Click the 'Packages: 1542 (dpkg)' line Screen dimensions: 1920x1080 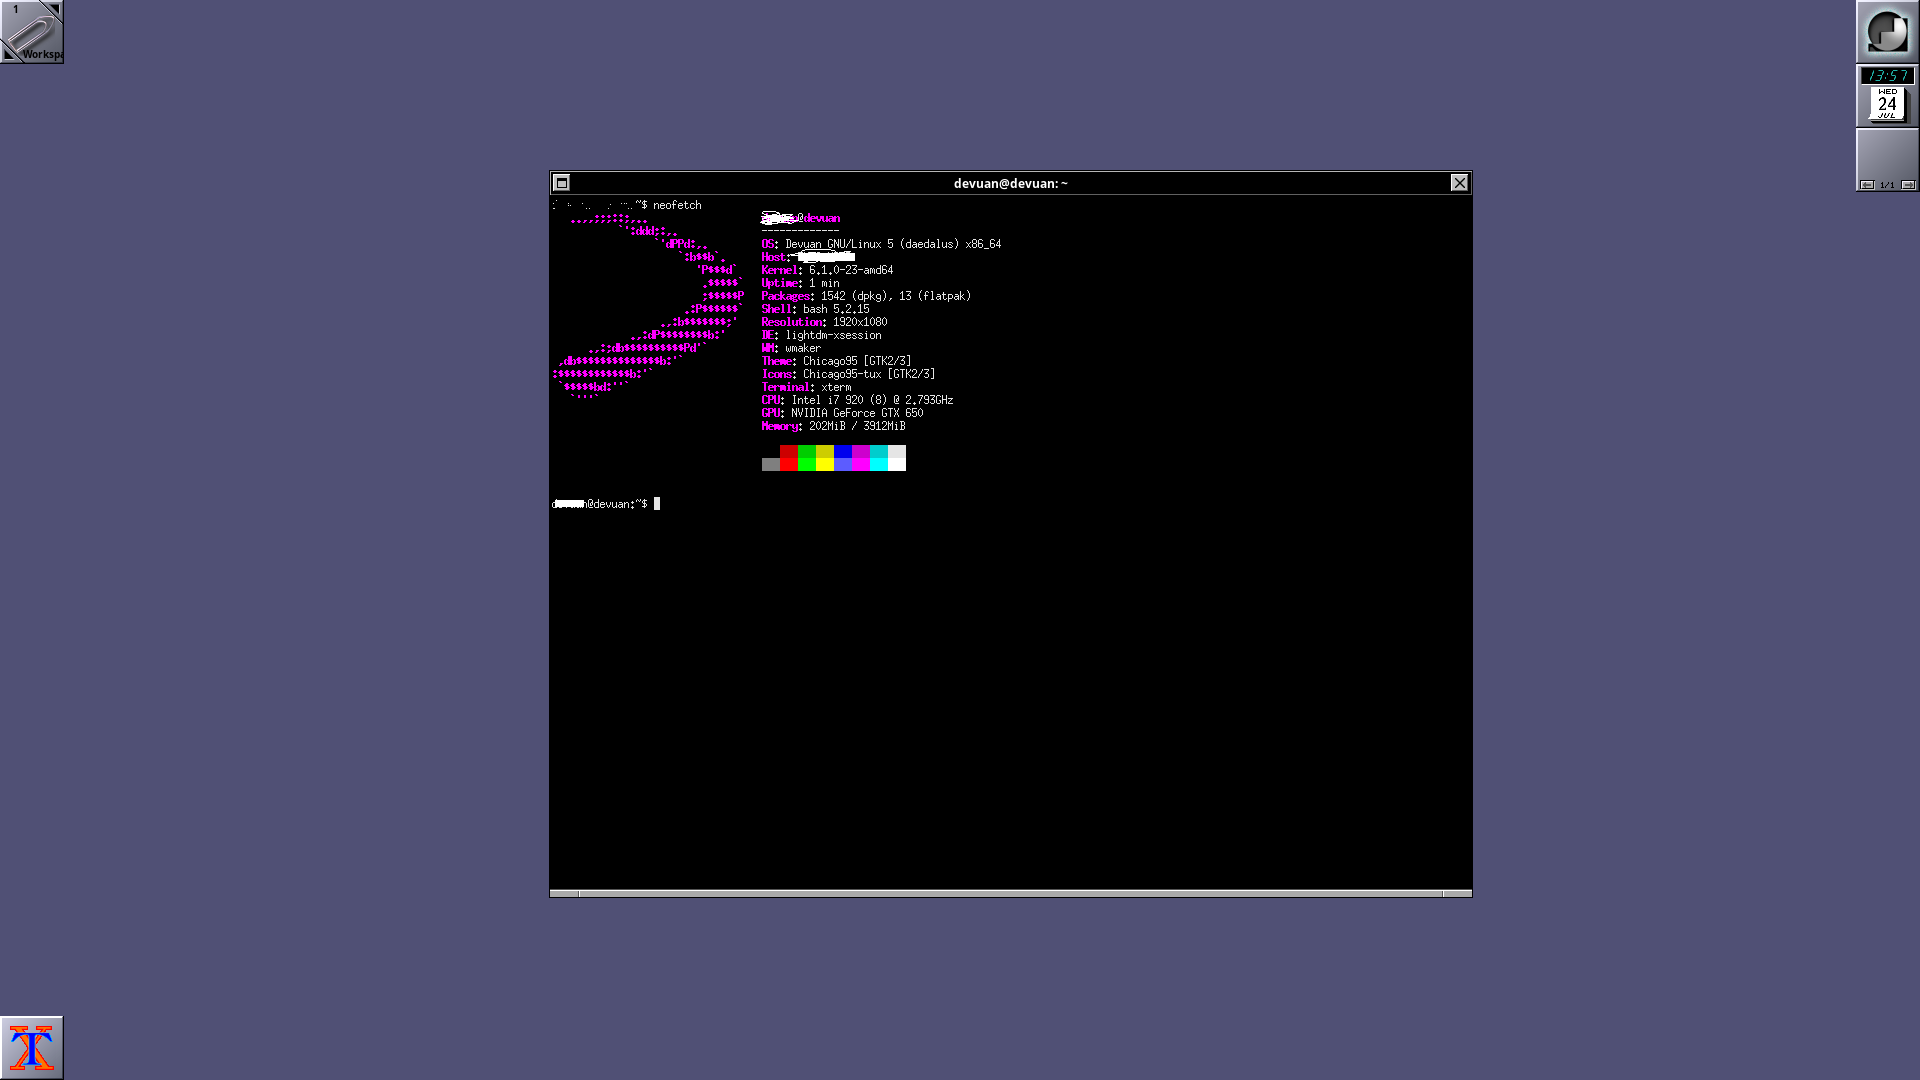pyautogui.click(x=866, y=296)
